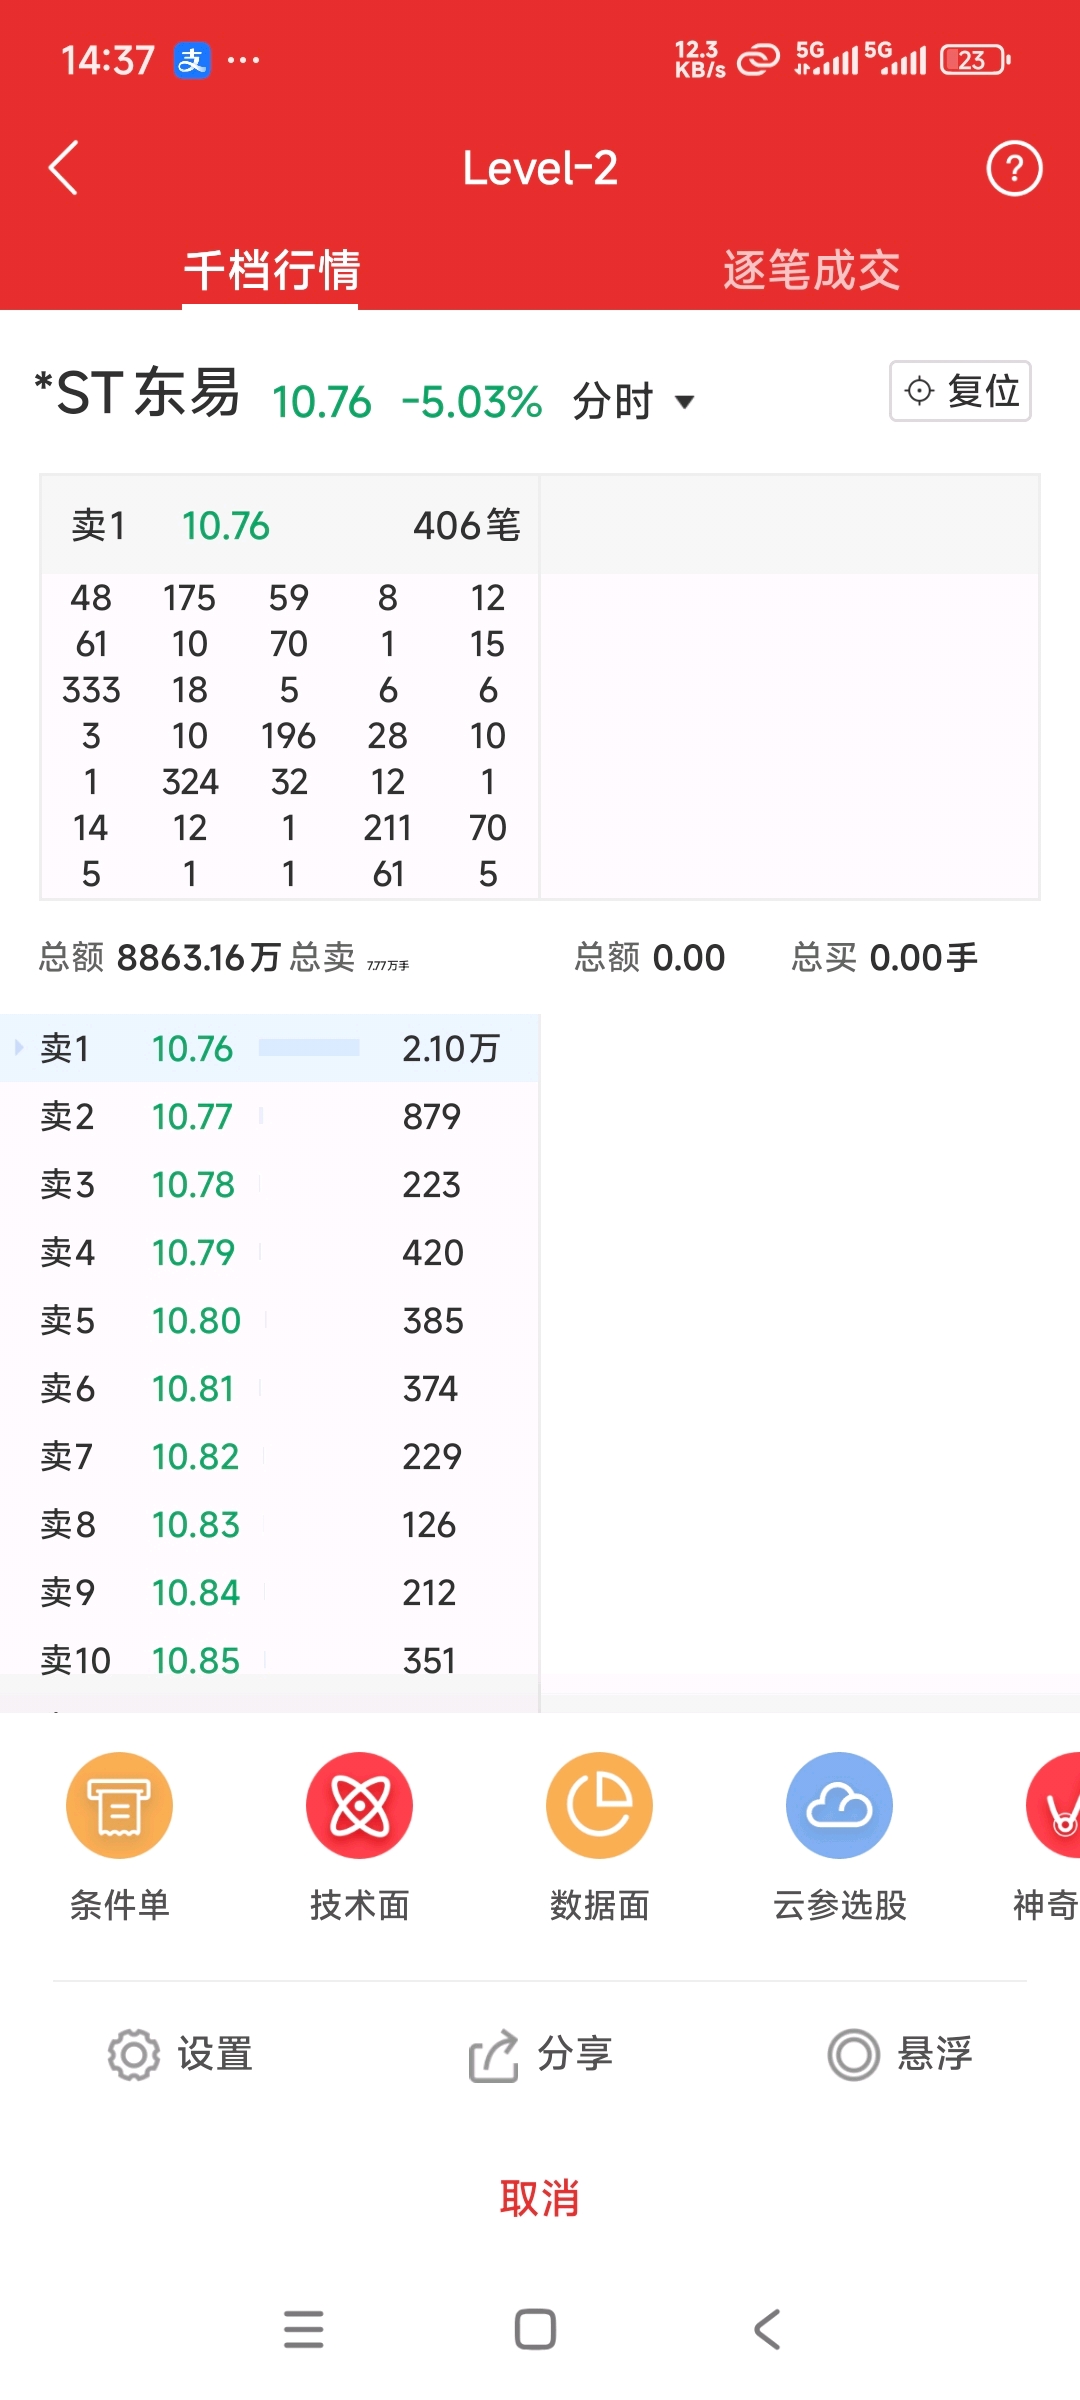Tap the Android home navigation button

535,2329
